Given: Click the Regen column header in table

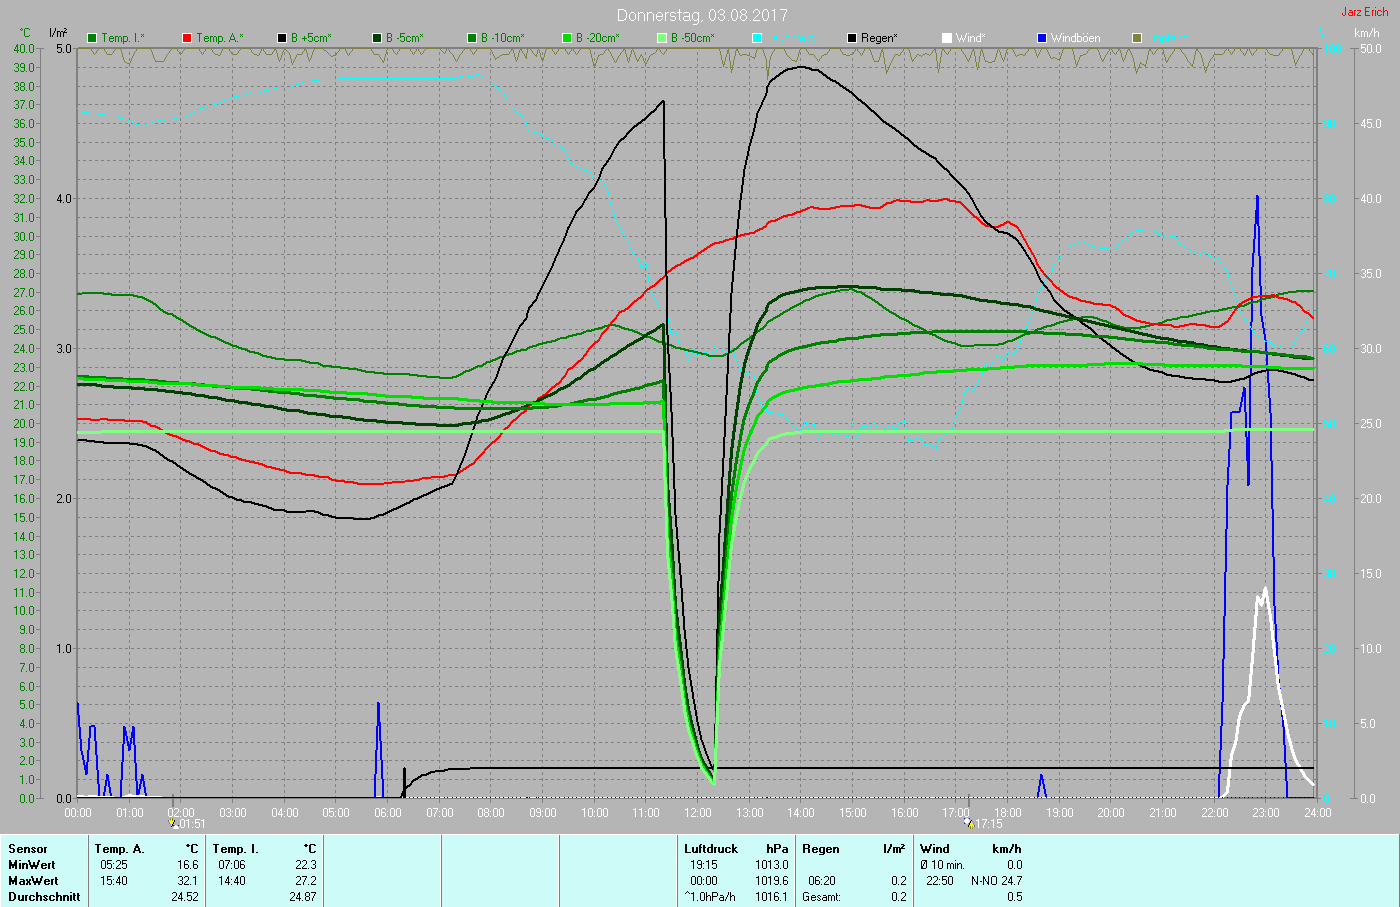Looking at the screenshot, I should coord(821,849).
